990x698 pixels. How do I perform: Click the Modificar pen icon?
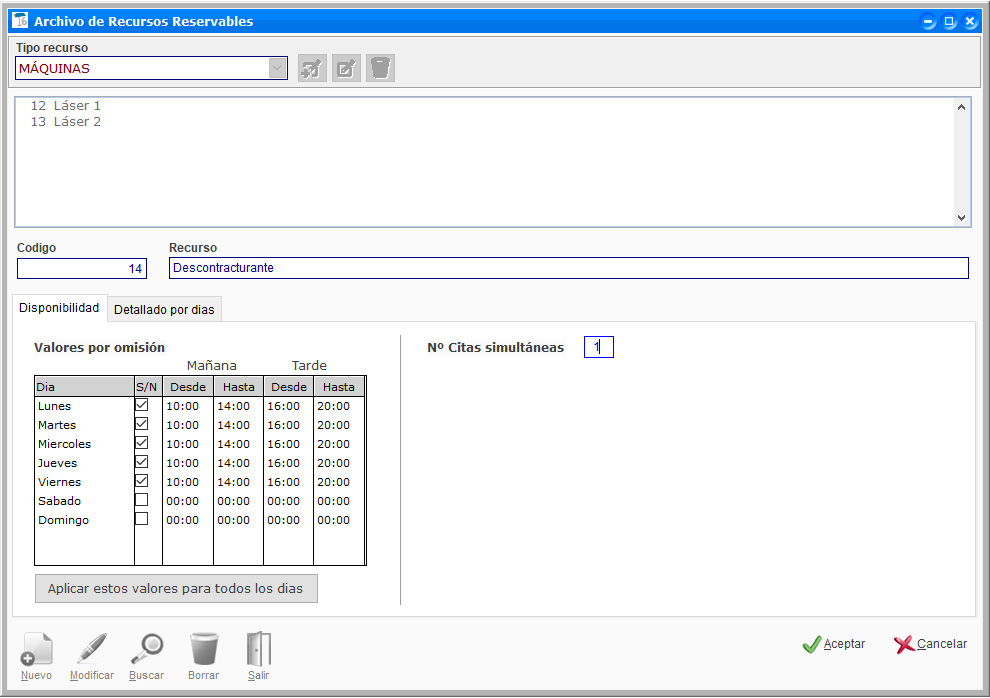coord(92,649)
